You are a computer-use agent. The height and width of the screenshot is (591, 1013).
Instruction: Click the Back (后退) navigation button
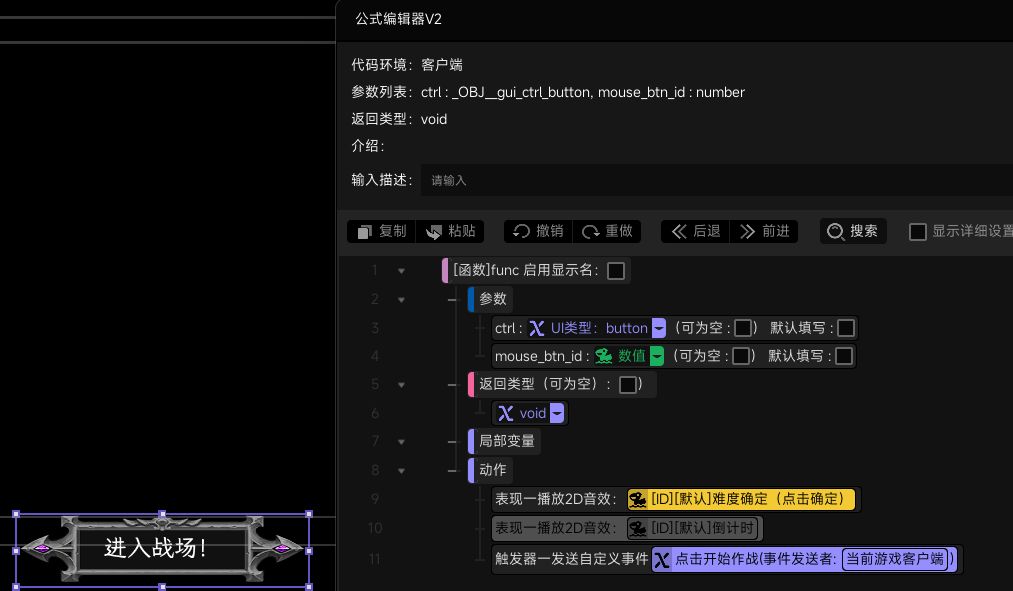pos(695,231)
